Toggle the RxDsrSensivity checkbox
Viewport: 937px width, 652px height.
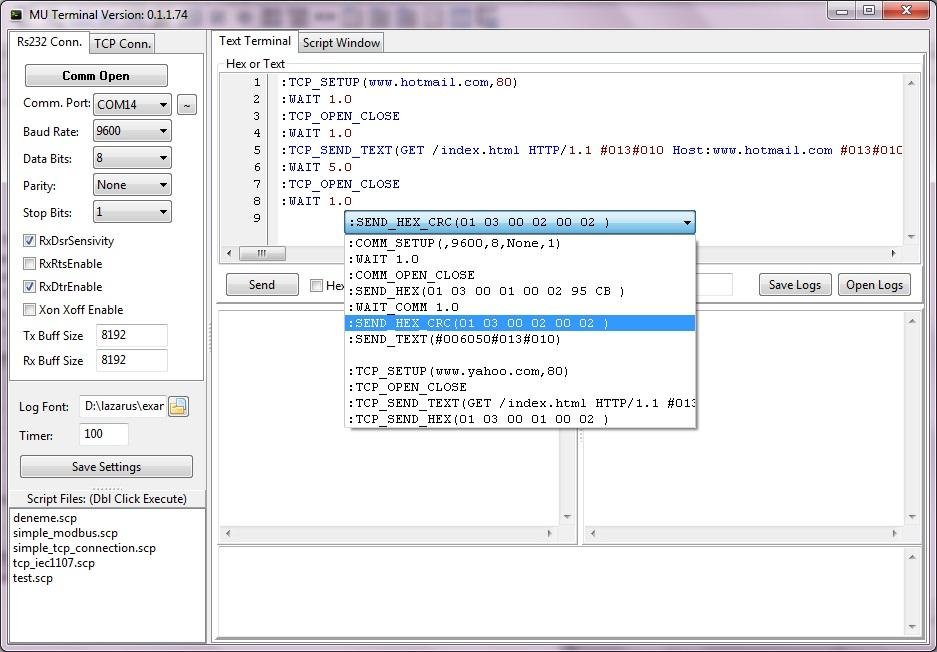pos(30,241)
